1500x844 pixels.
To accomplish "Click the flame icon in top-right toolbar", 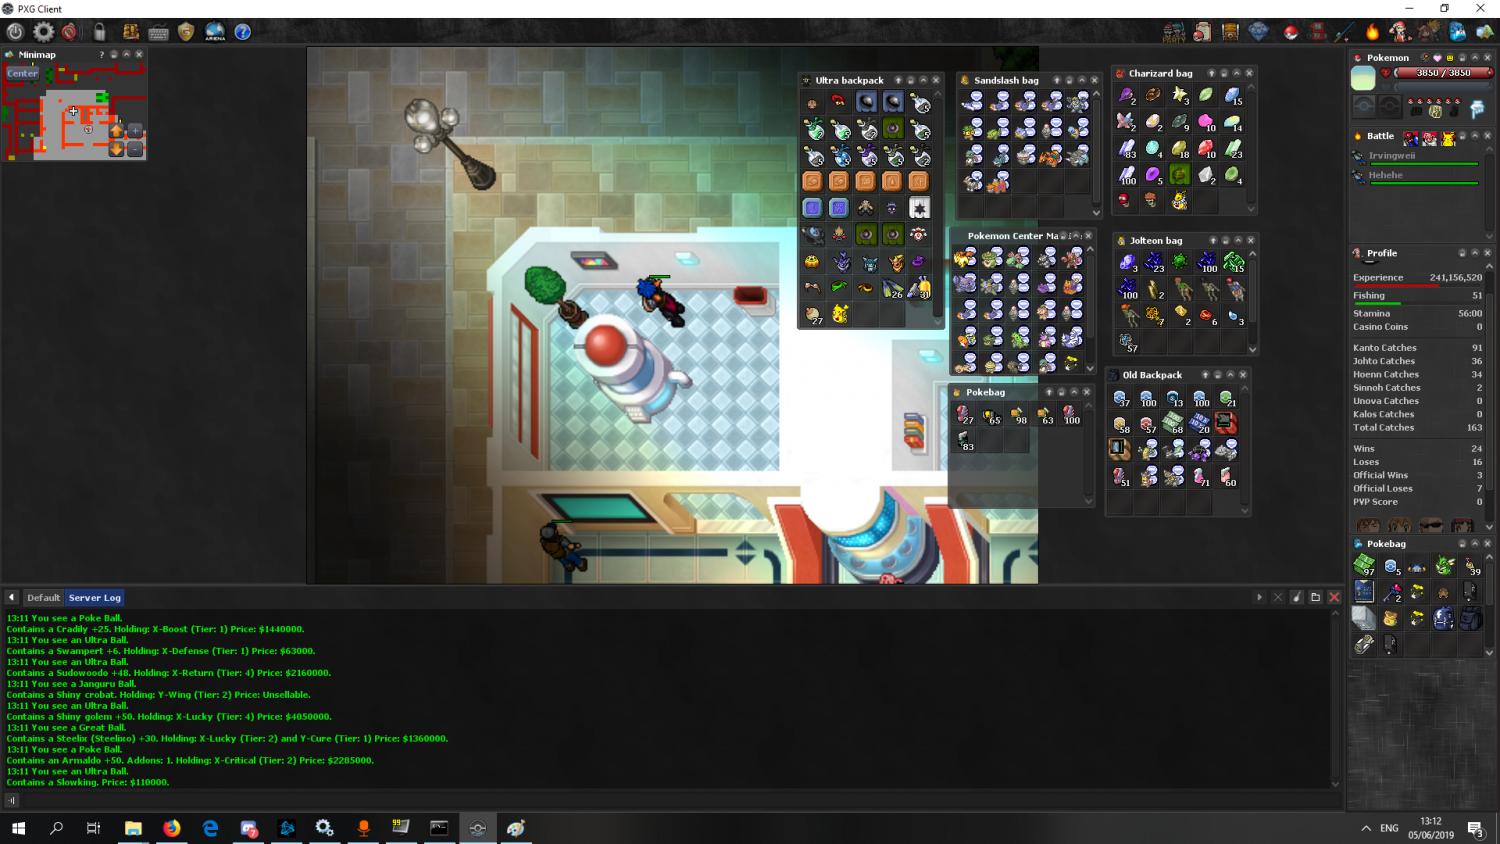I will point(1372,32).
